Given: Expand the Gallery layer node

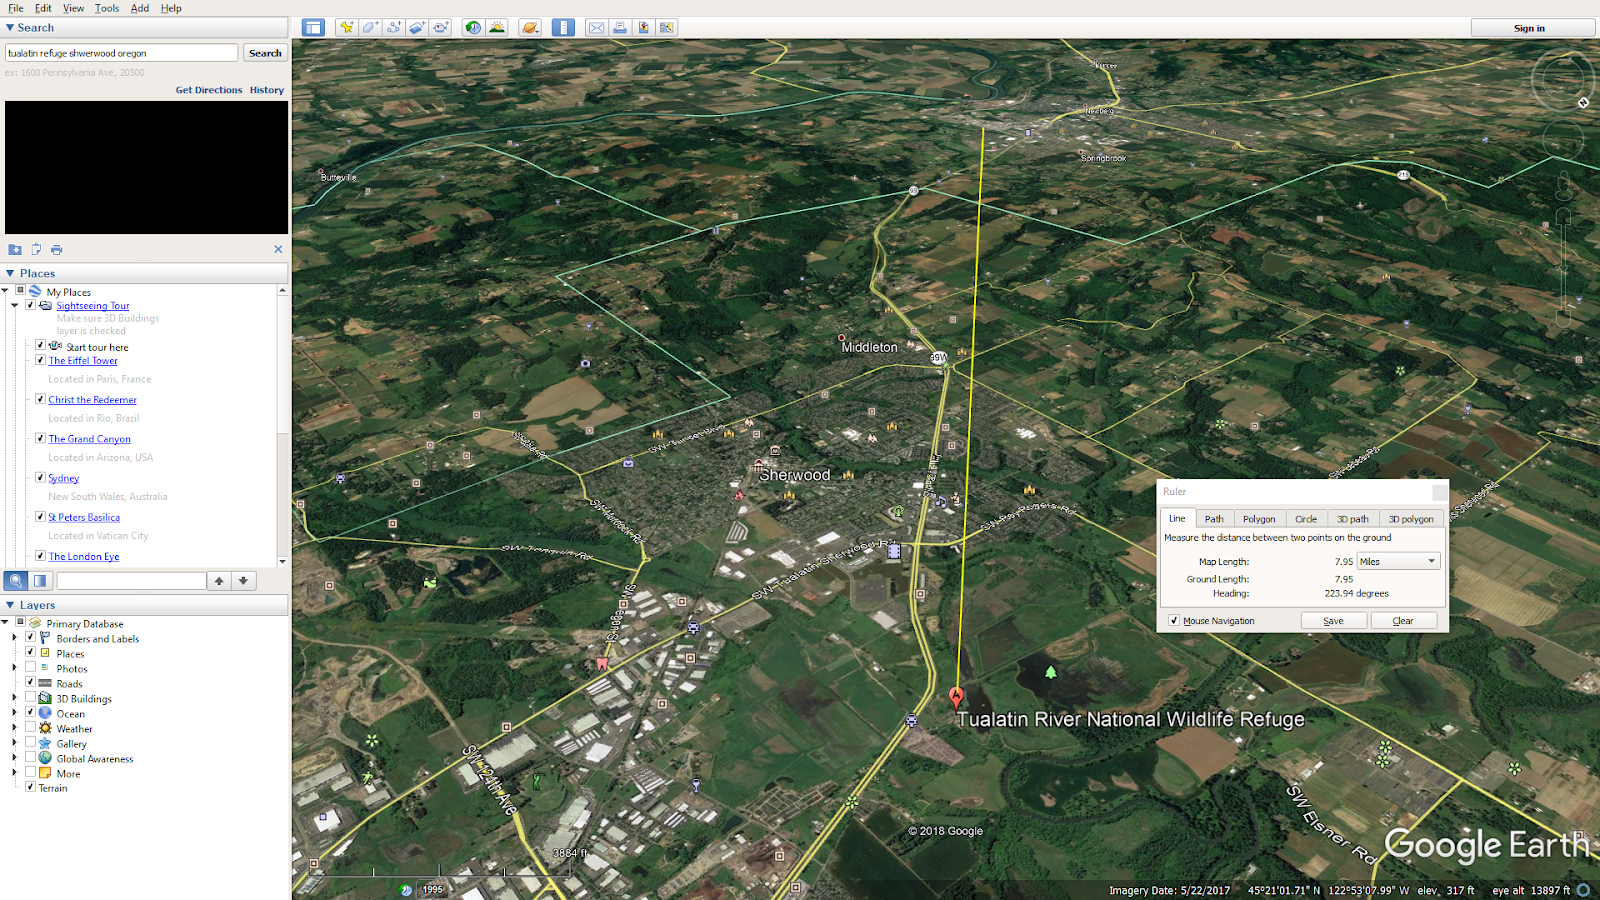Looking at the screenshot, I should [x=14, y=743].
